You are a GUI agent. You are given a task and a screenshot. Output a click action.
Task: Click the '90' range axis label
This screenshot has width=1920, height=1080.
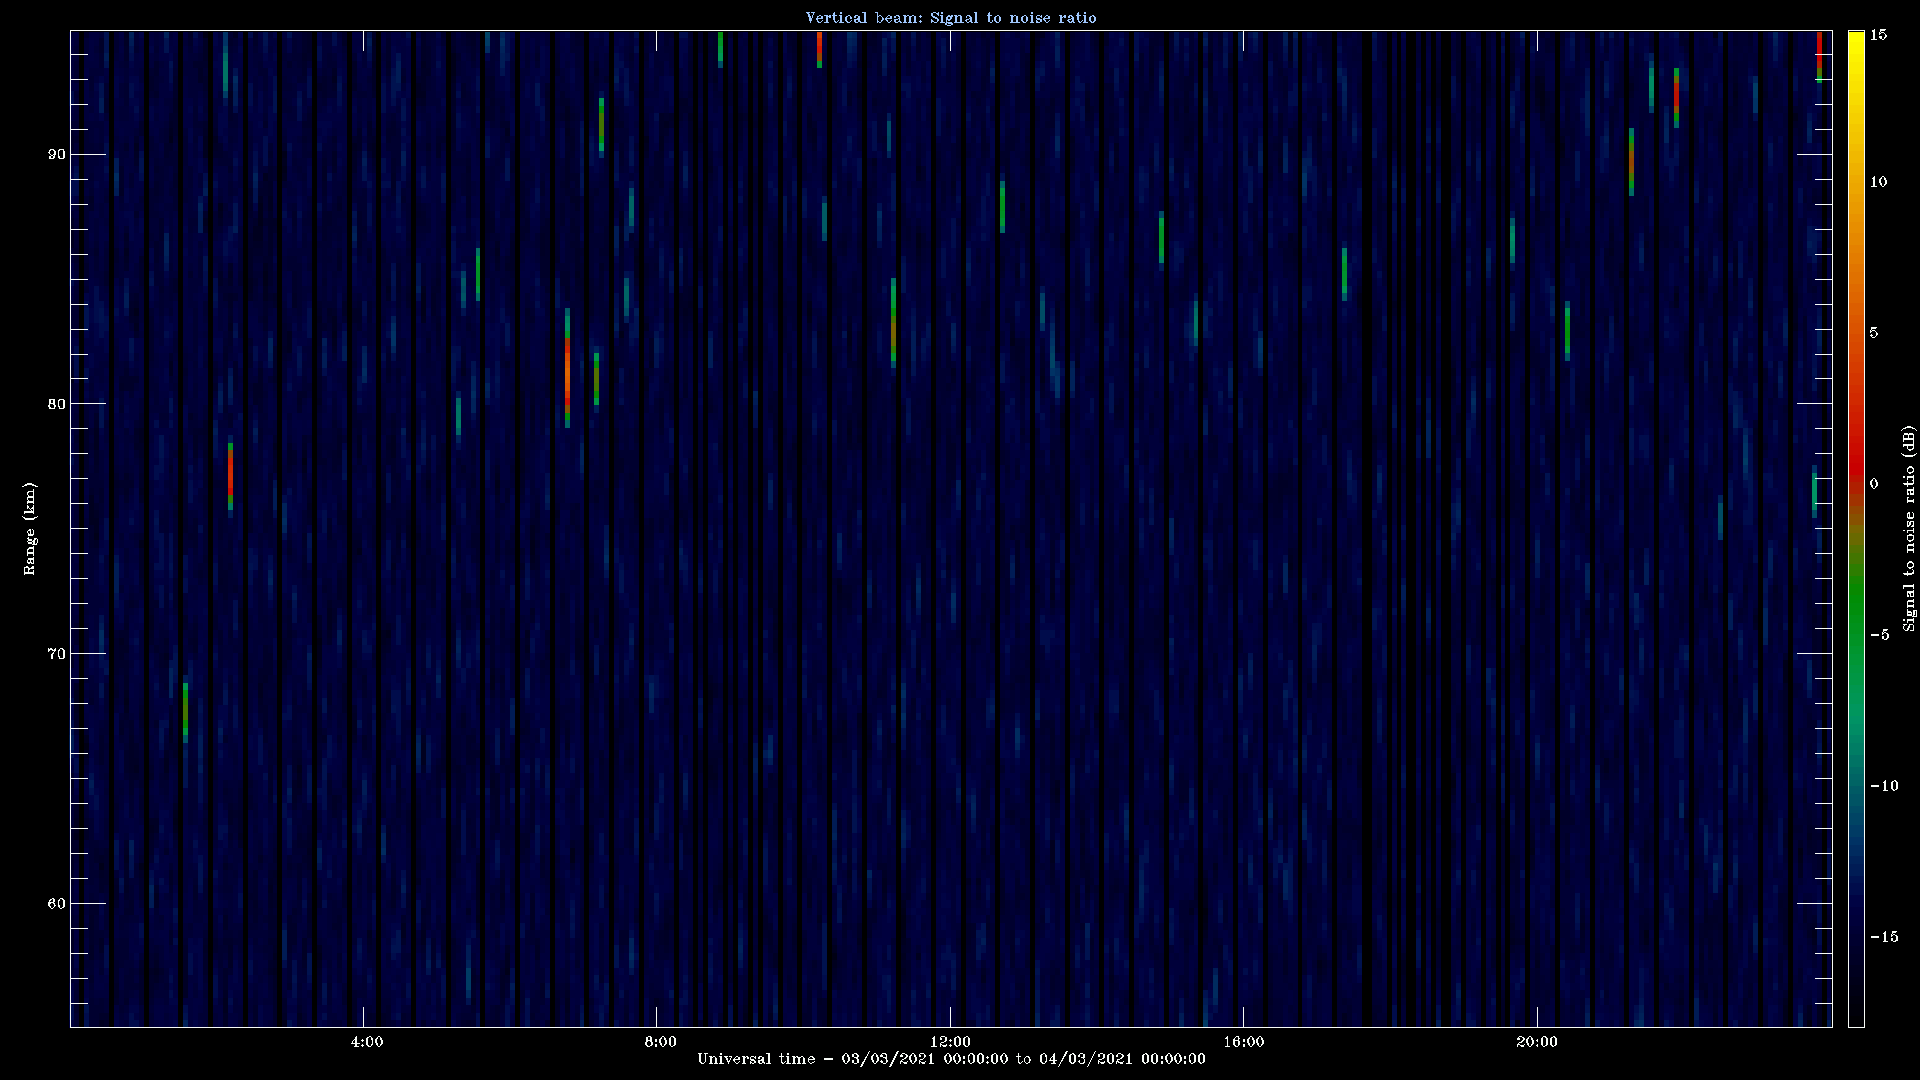[x=56, y=154]
